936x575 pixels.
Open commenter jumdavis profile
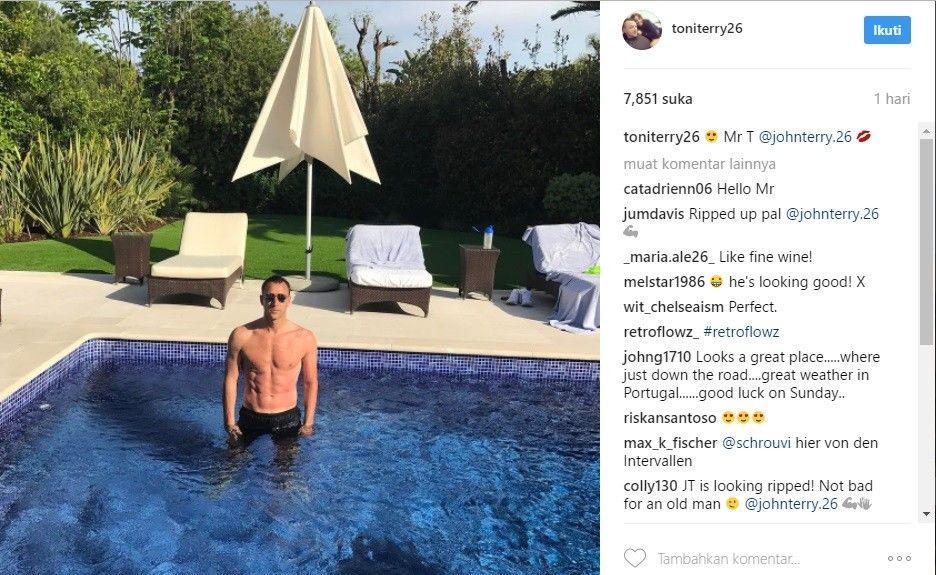tap(654, 214)
